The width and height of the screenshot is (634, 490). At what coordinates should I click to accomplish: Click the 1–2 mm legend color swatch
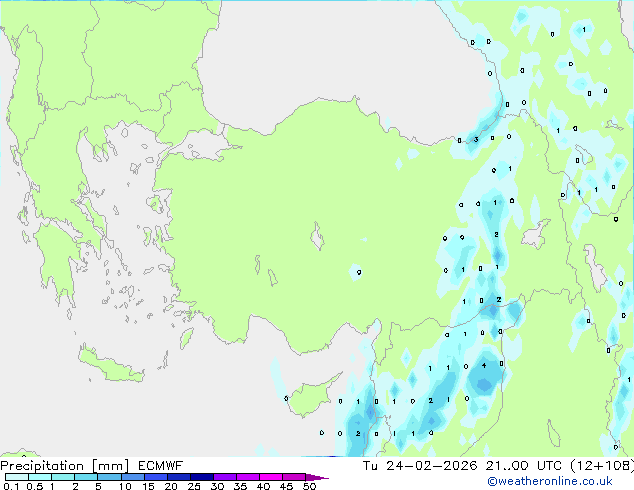(63, 477)
